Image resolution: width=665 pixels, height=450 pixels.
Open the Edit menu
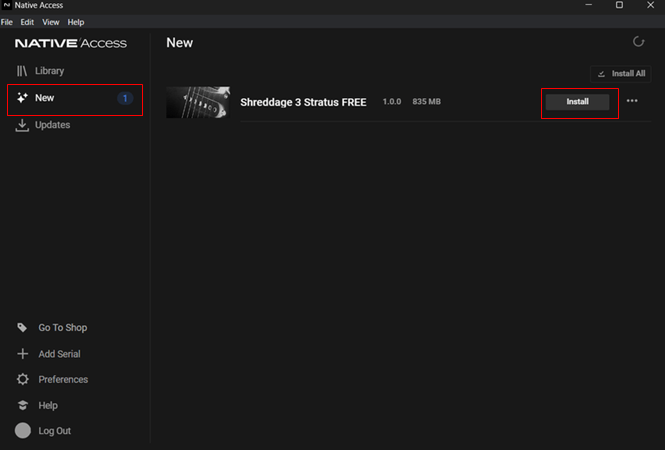[x=27, y=22]
